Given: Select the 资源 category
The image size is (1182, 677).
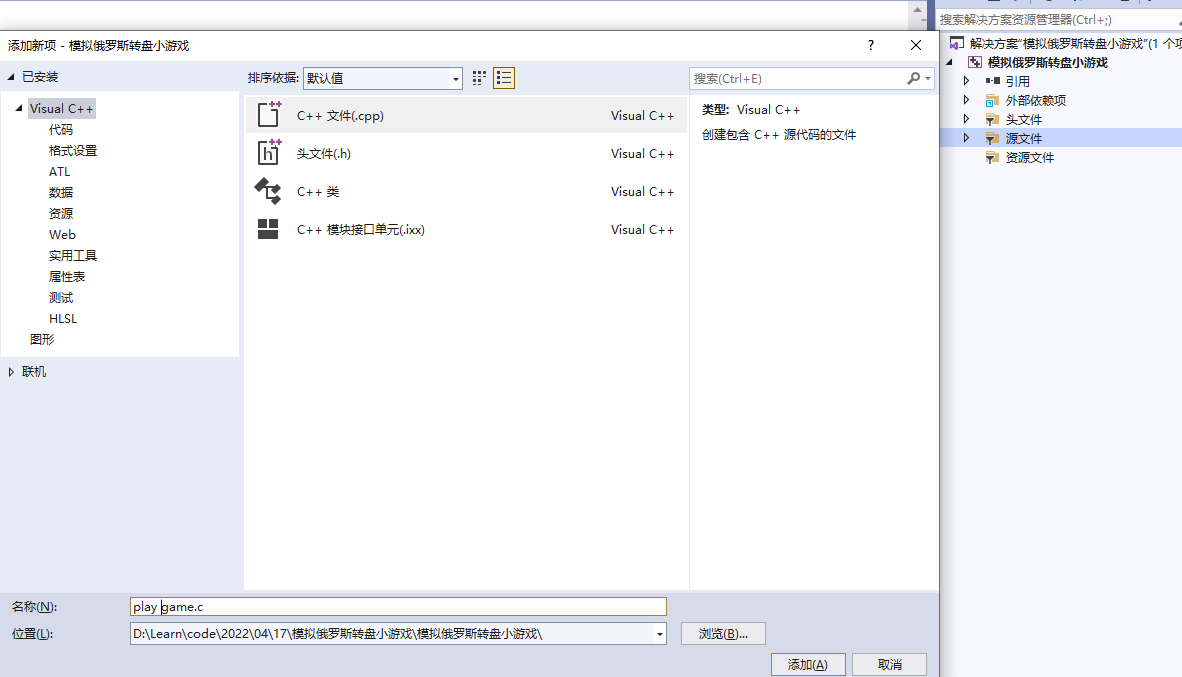Looking at the screenshot, I should (x=61, y=213).
